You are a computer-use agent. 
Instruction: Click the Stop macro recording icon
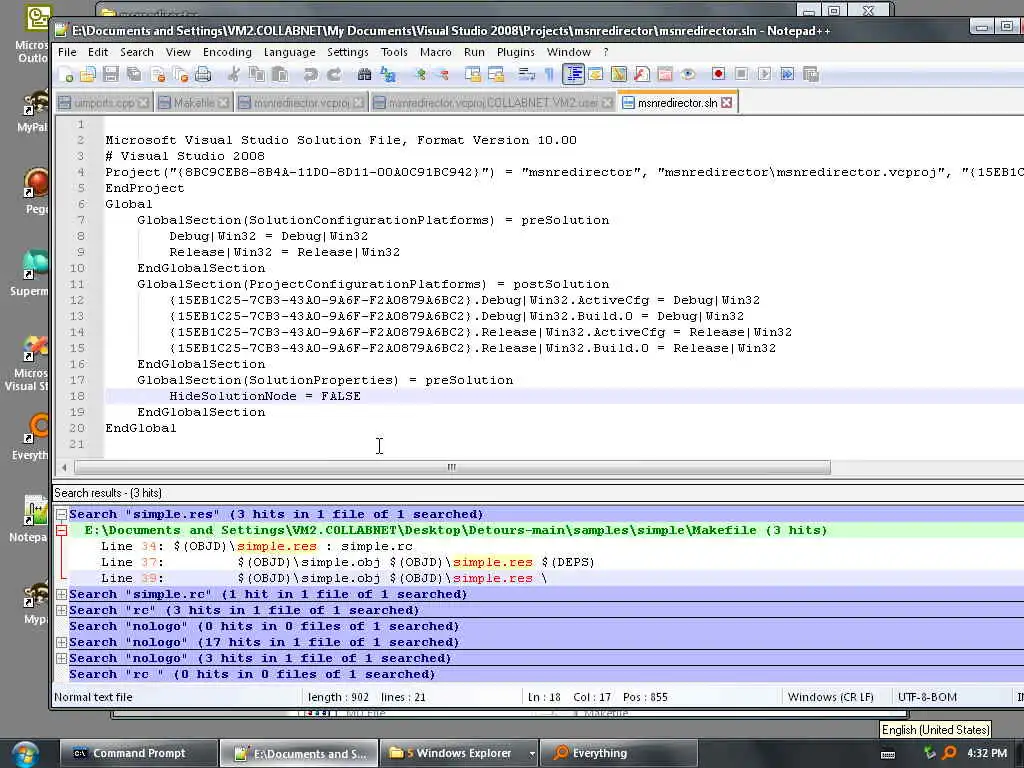pos(741,74)
